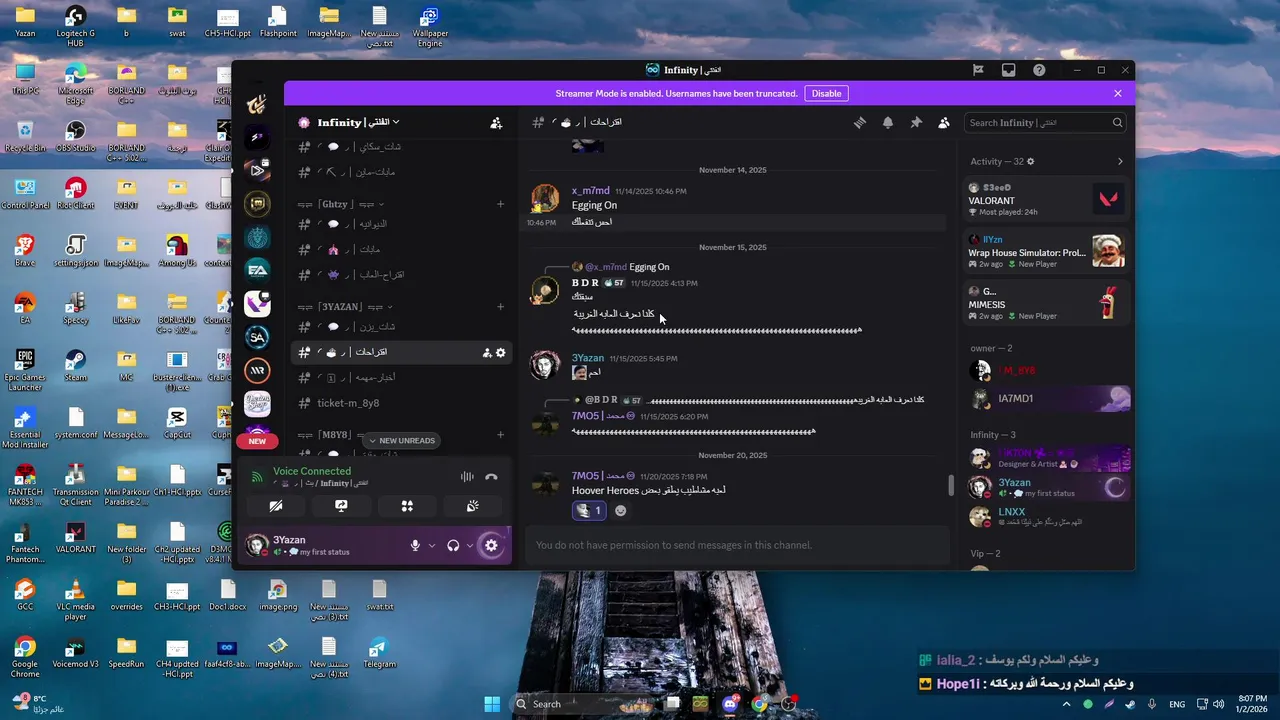This screenshot has height=720, width=1280.
Task: Open User Settings gear icon
Action: pyautogui.click(x=491, y=545)
